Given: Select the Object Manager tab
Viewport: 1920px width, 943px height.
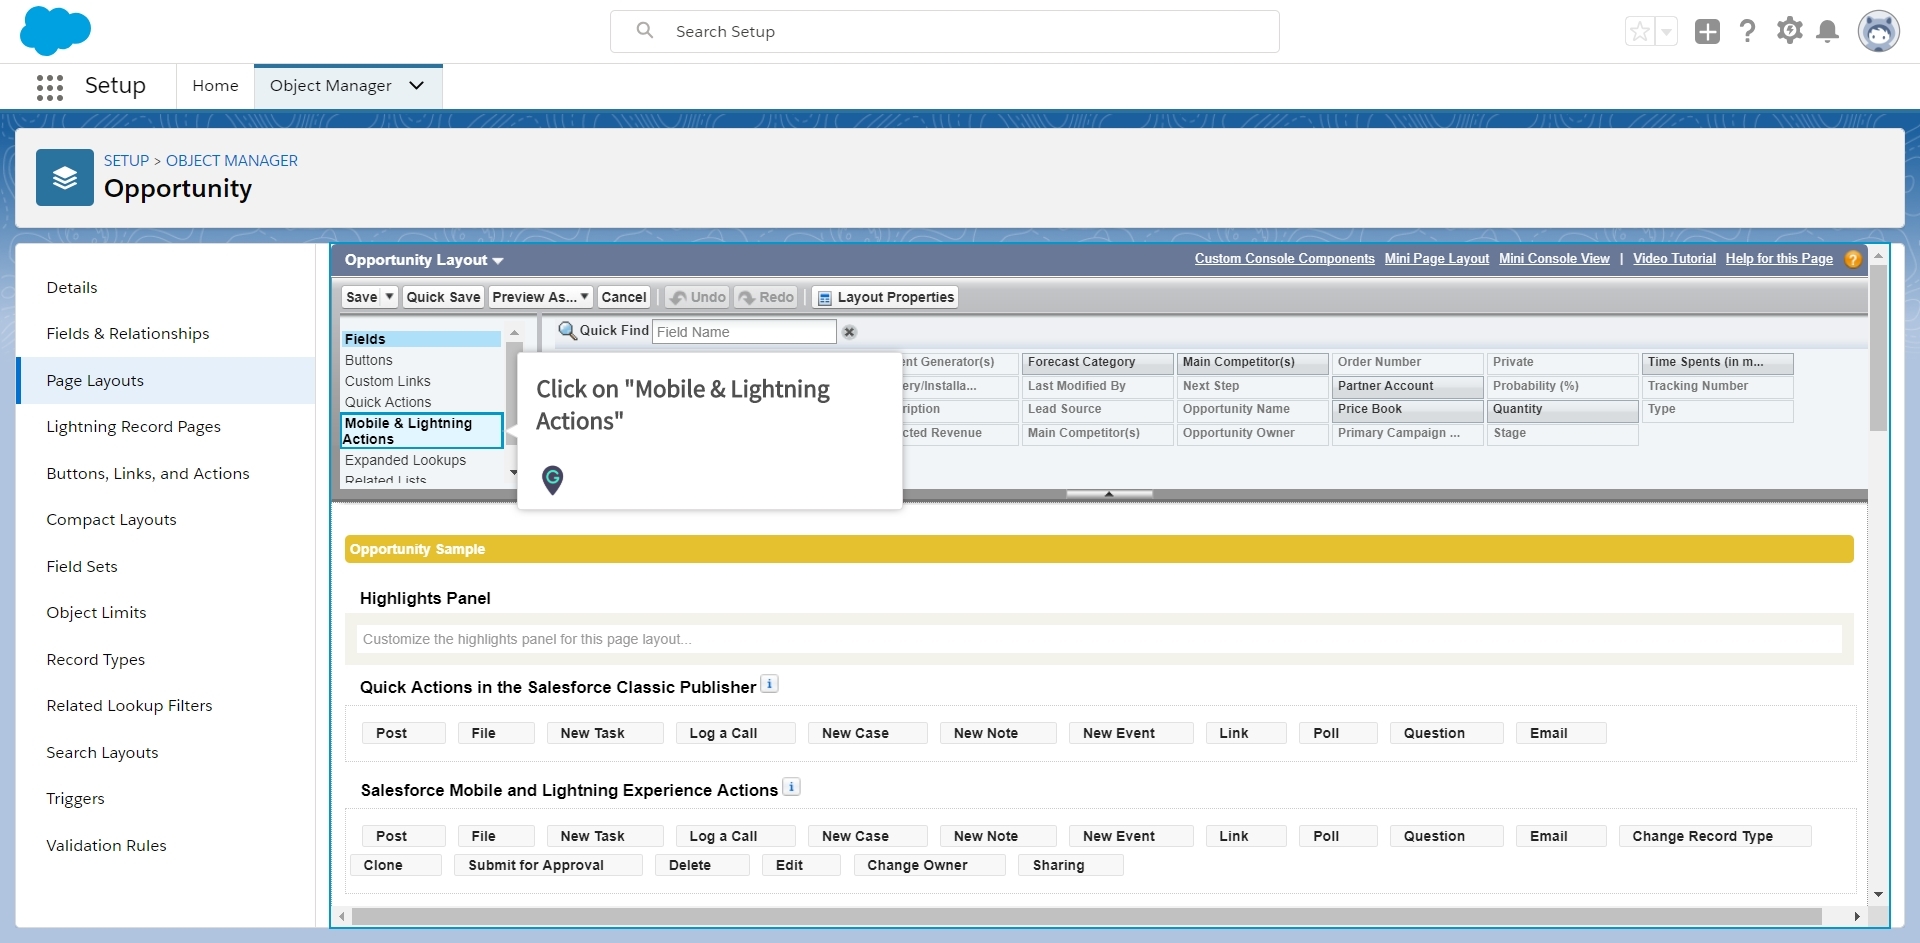Looking at the screenshot, I should pos(330,86).
